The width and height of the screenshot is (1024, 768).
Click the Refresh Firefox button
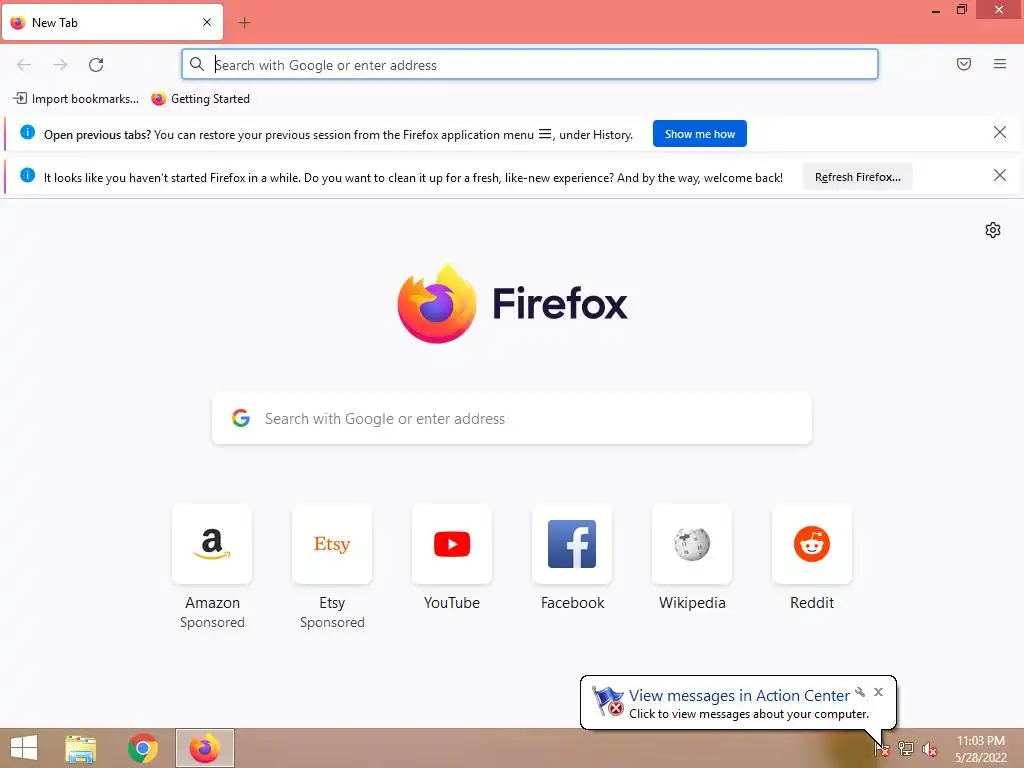point(857,177)
